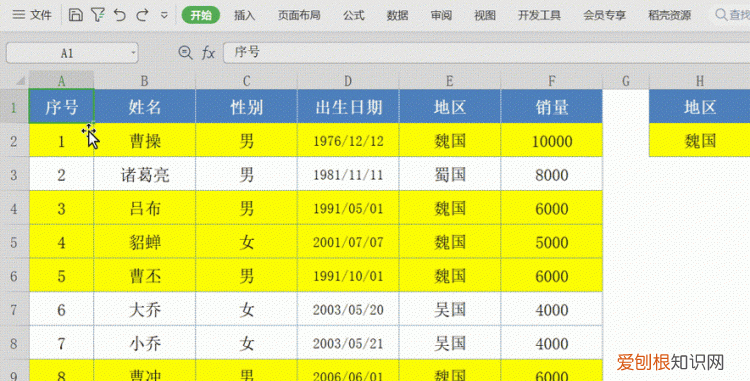Click the zoom magnifier icon by formula bar
The image size is (750, 381).
(x=185, y=53)
